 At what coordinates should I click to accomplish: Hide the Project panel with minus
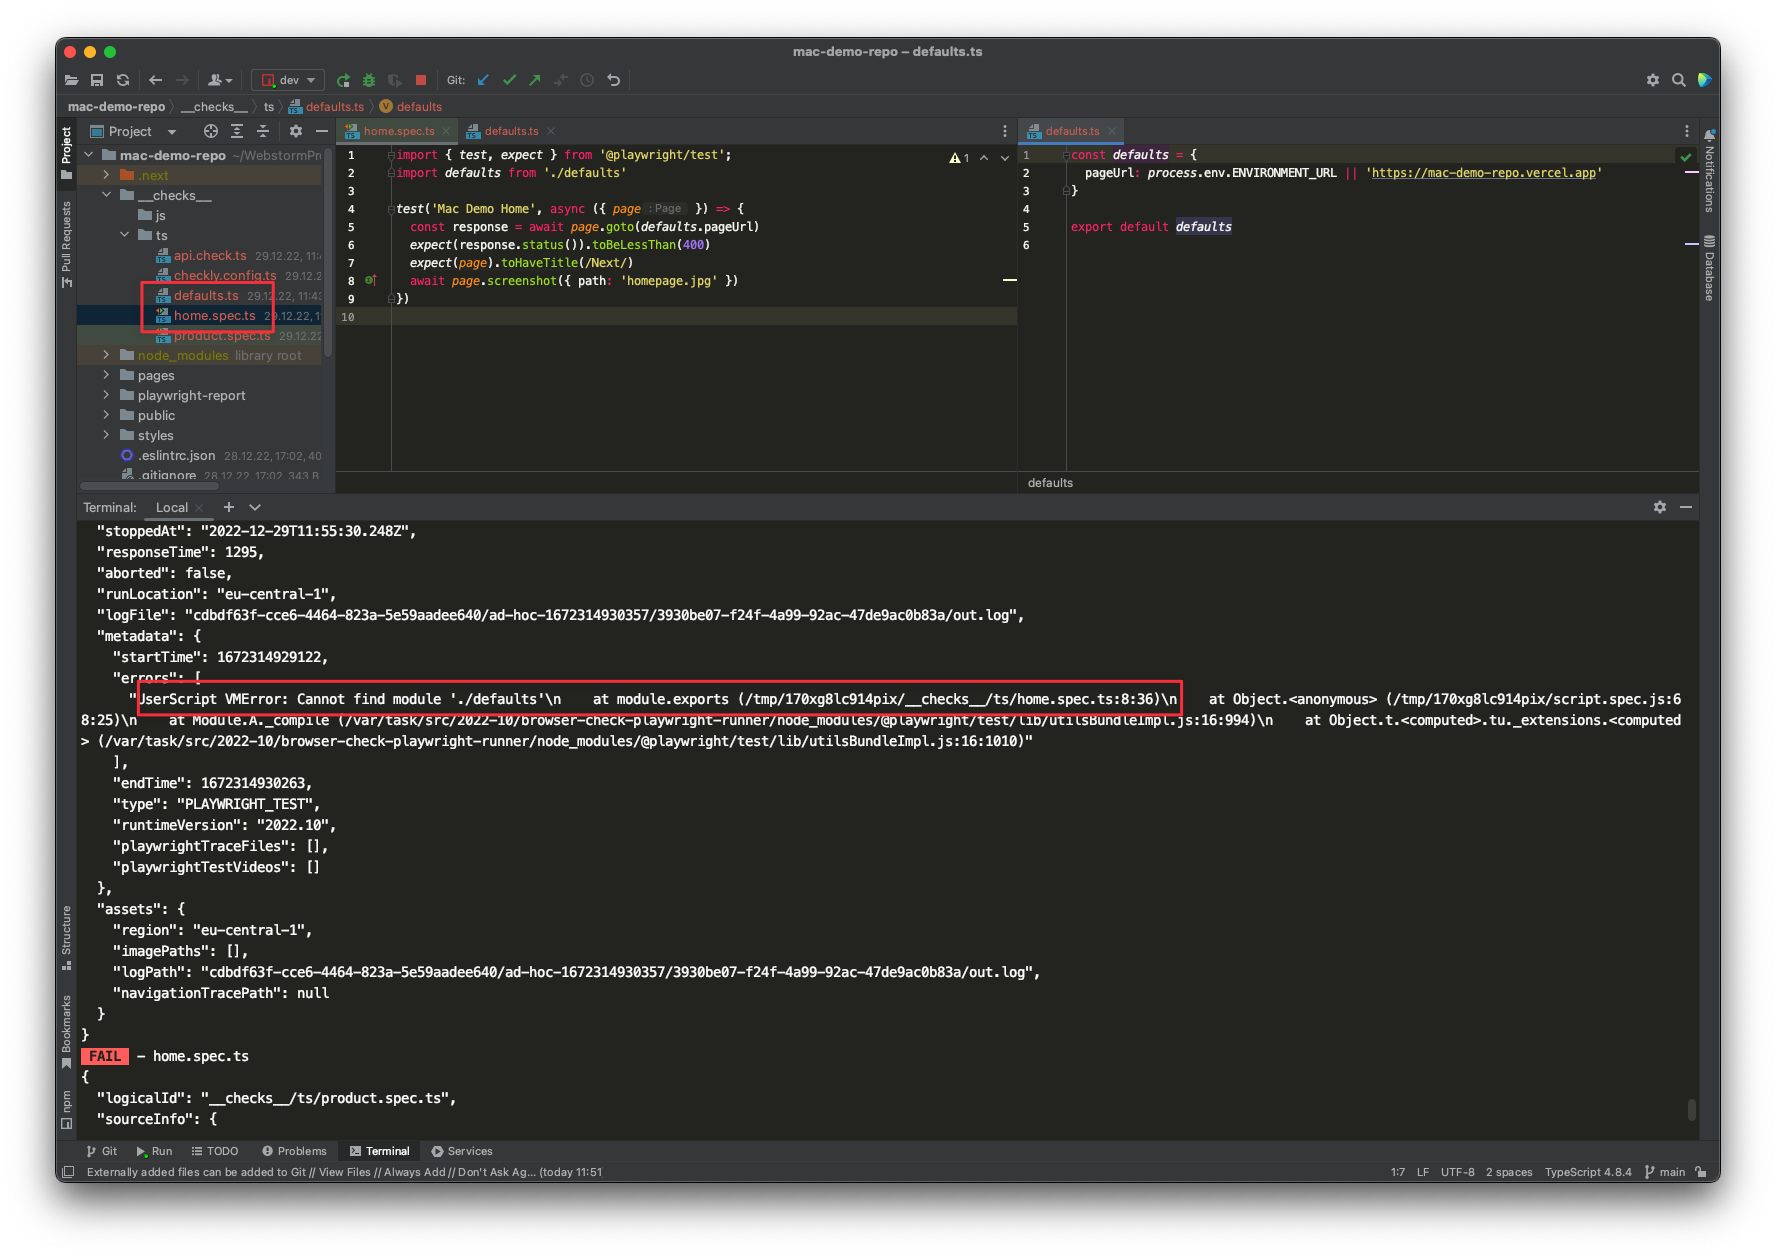(322, 131)
